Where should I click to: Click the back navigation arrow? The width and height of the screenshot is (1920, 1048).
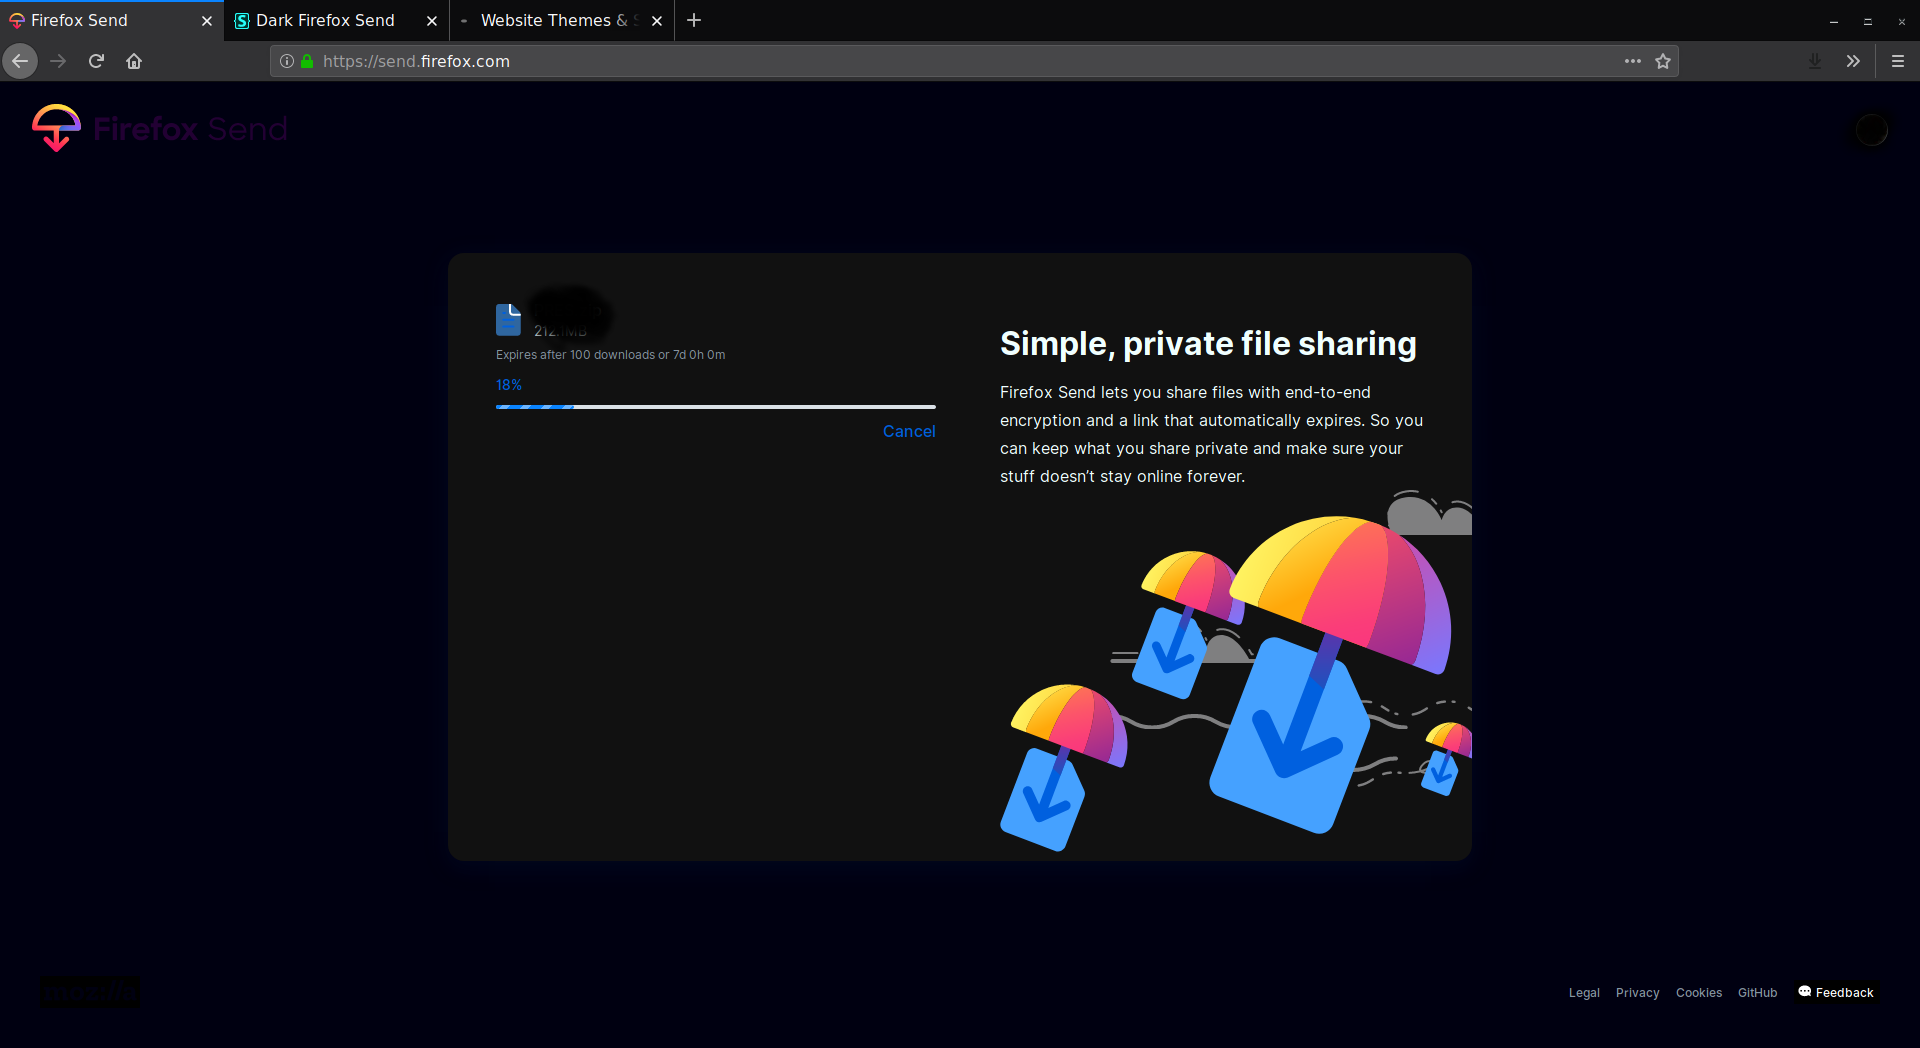19,61
